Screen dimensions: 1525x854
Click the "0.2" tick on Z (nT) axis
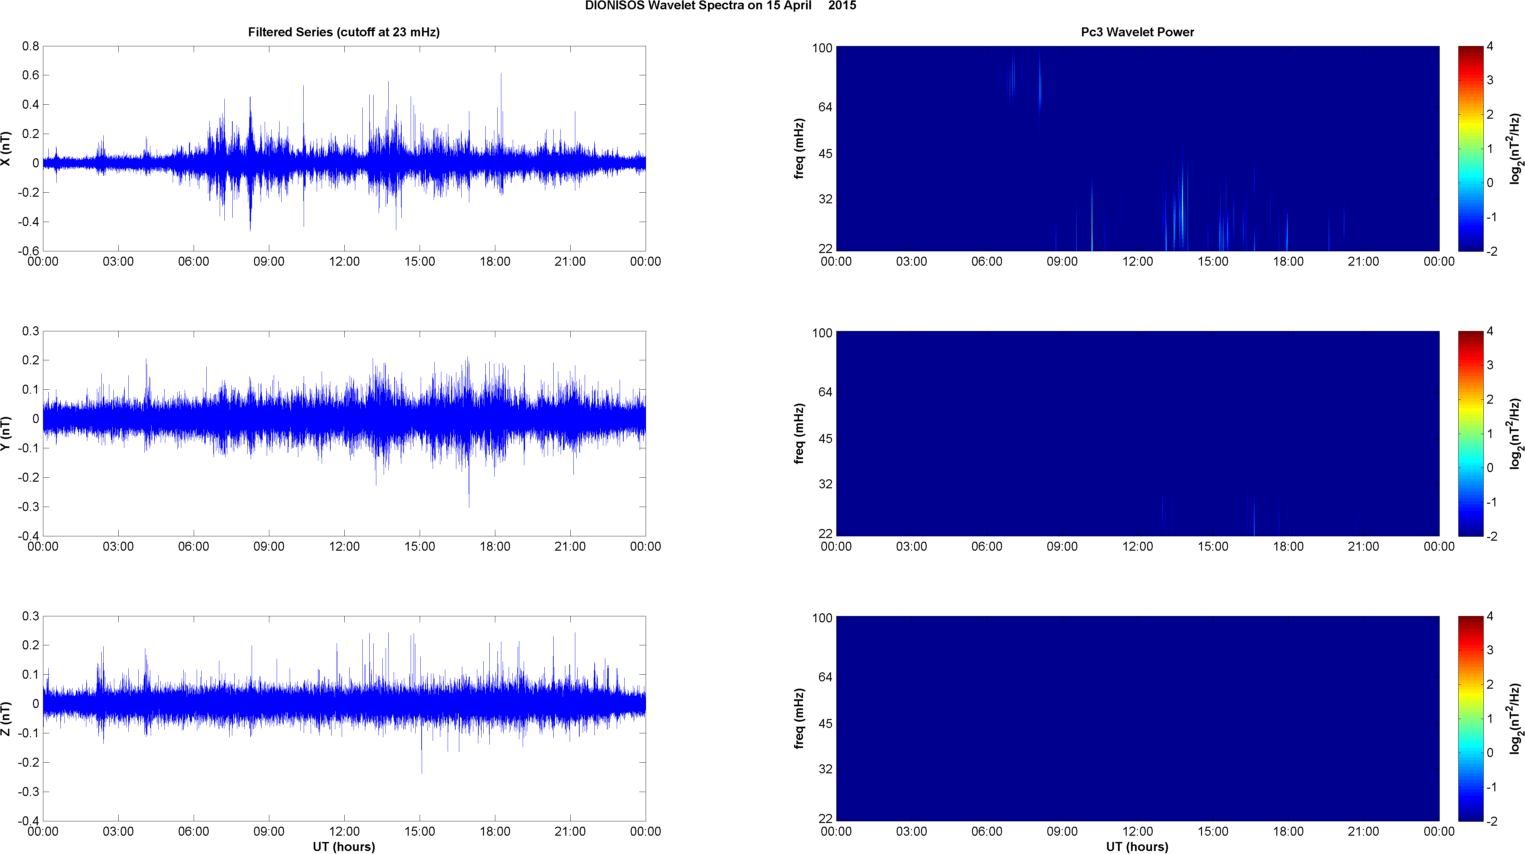point(30,645)
